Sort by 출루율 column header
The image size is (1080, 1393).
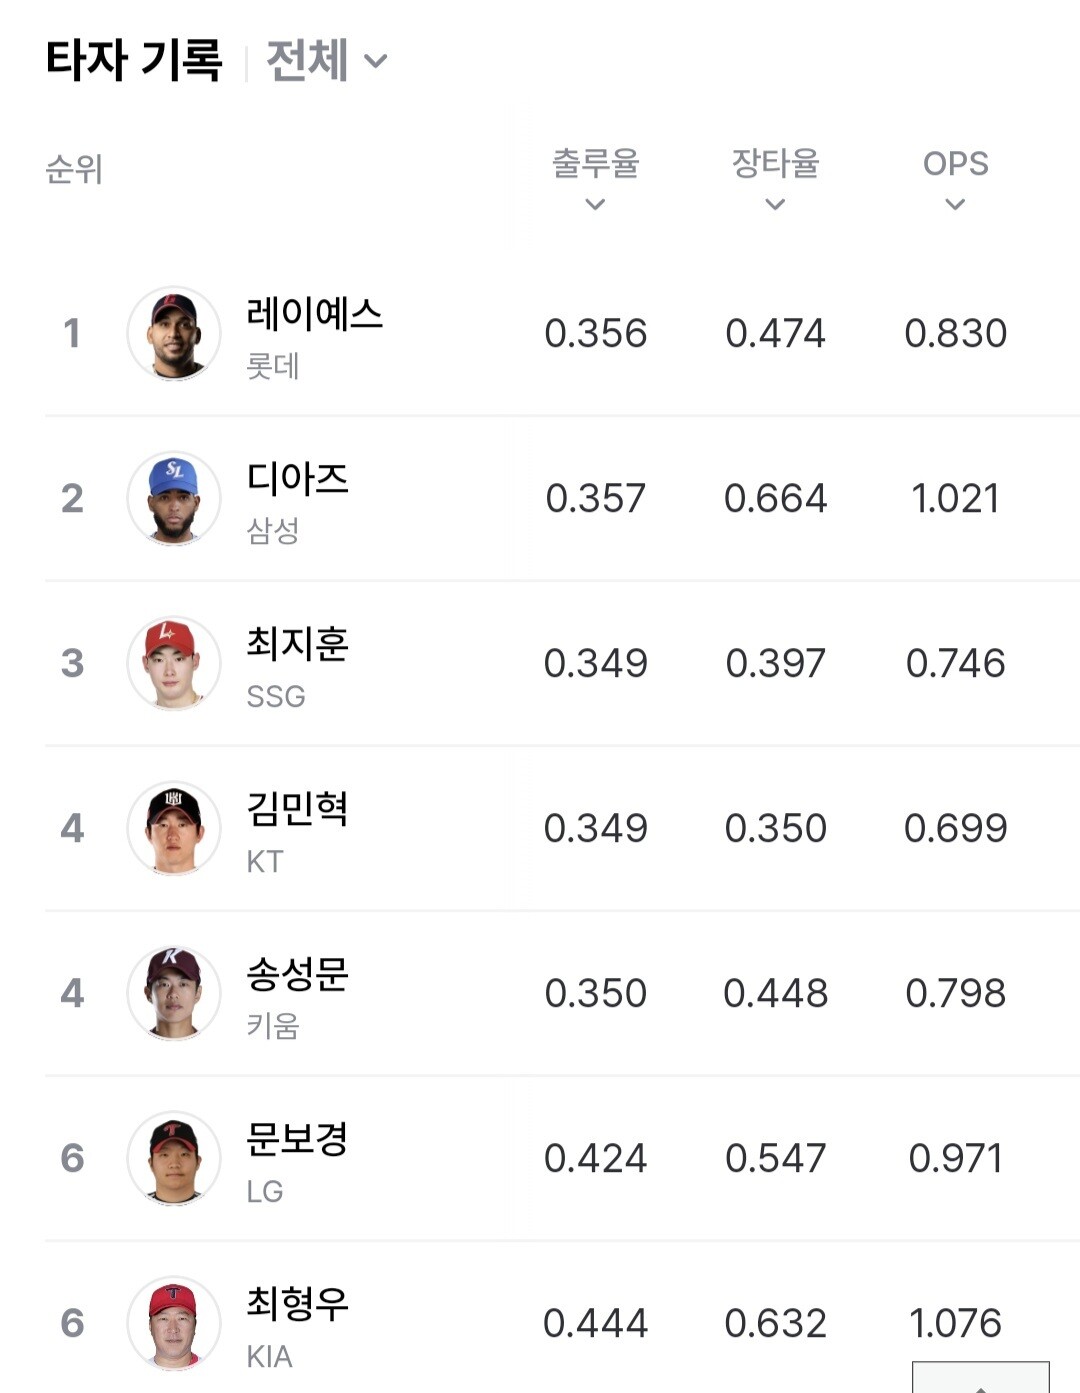(595, 177)
